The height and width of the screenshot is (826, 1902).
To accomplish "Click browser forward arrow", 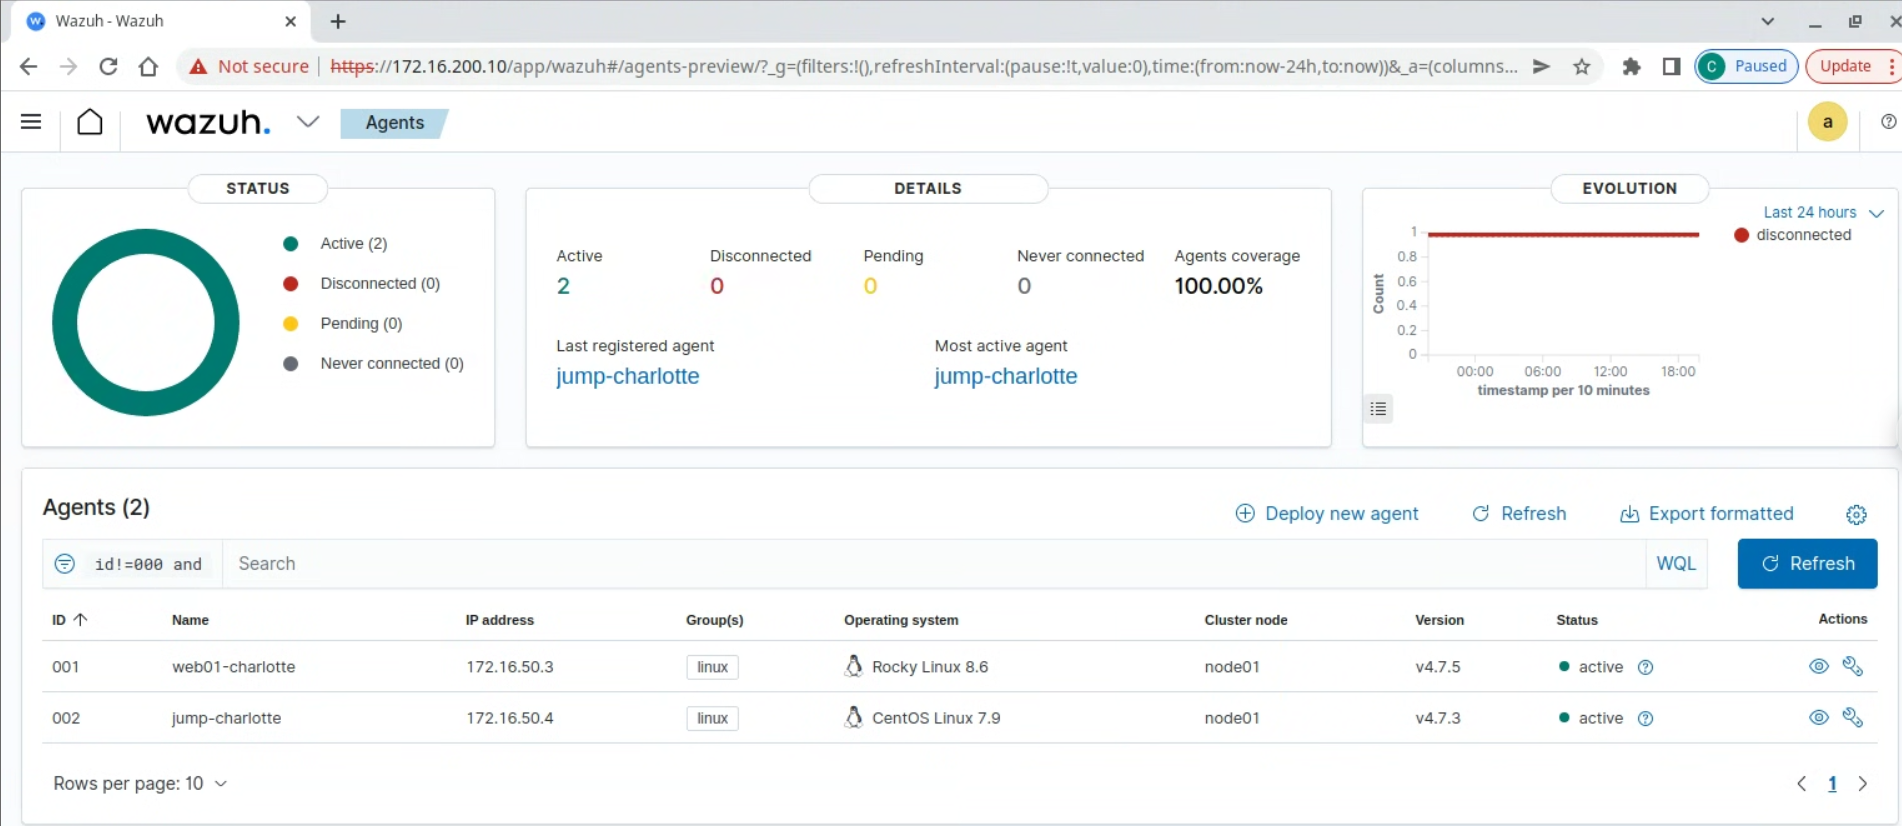I will point(68,67).
